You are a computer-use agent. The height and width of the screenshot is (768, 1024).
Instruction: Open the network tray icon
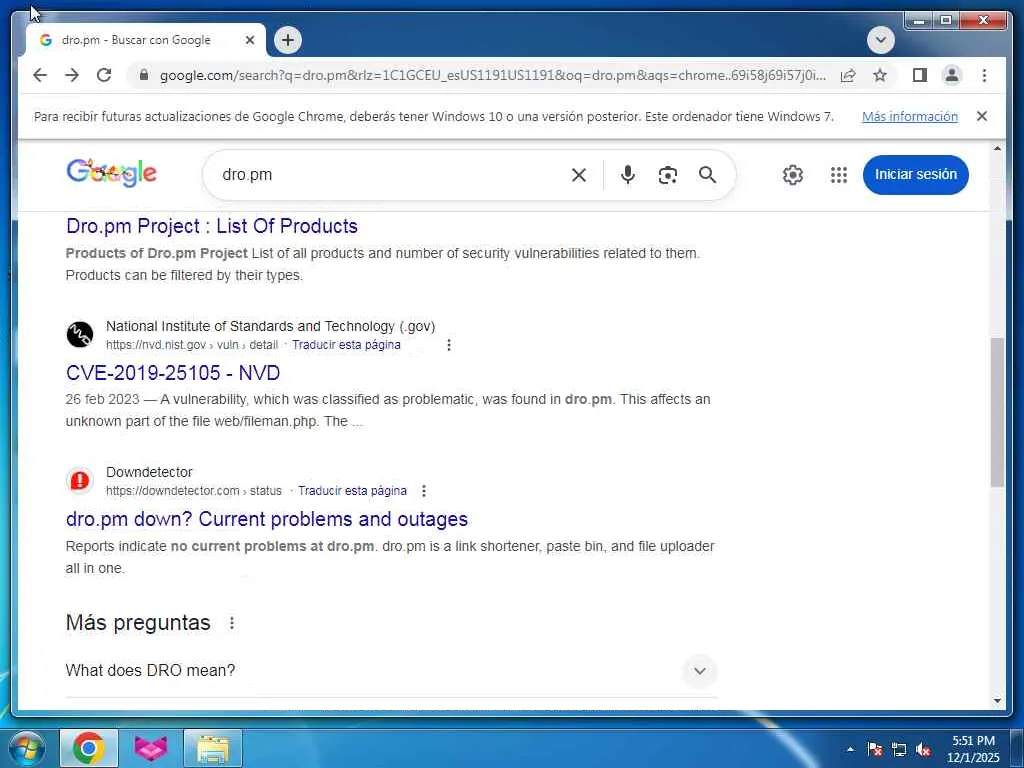pyautogui.click(x=899, y=750)
